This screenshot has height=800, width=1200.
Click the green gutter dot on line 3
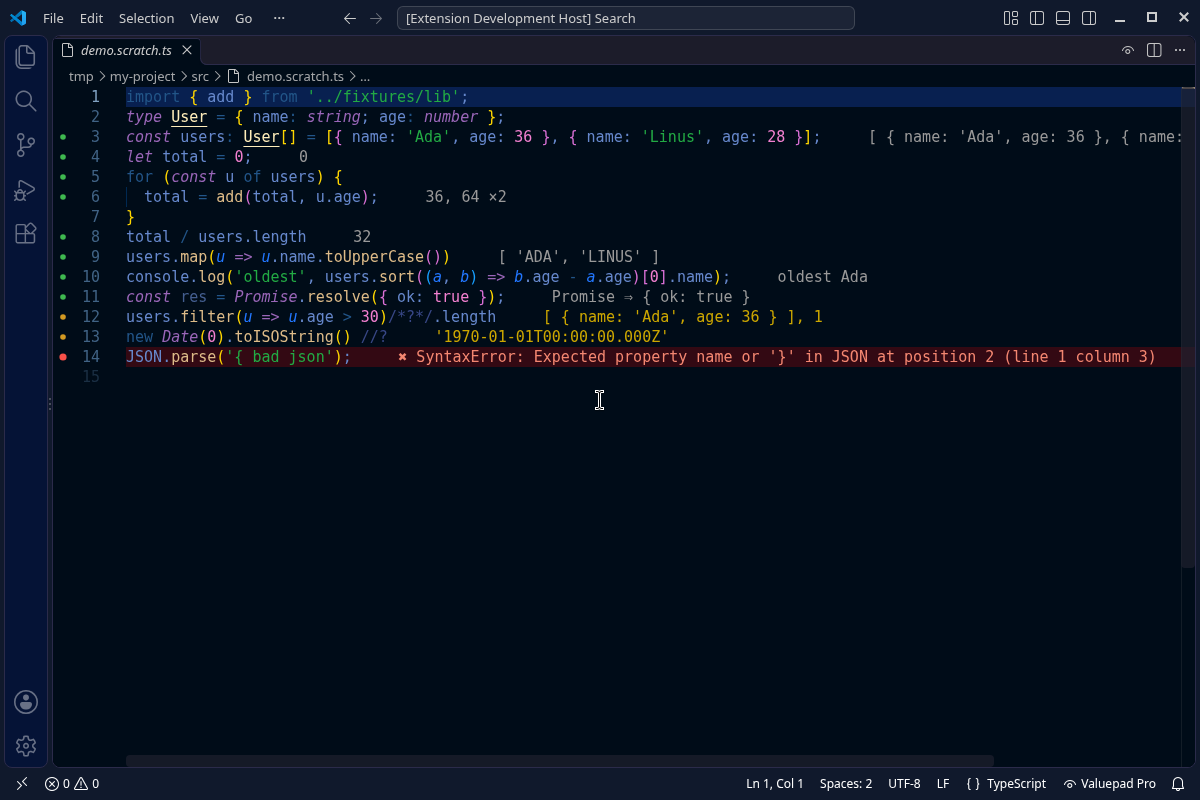(x=63, y=136)
